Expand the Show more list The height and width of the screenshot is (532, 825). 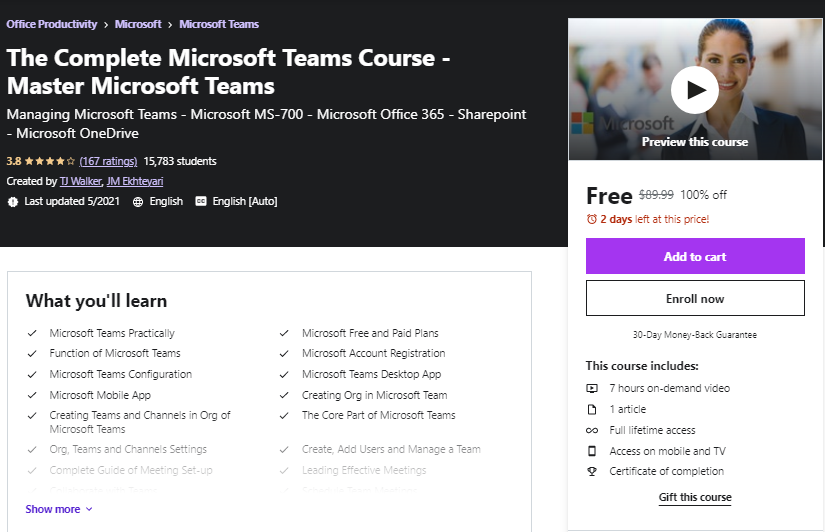click(x=59, y=509)
